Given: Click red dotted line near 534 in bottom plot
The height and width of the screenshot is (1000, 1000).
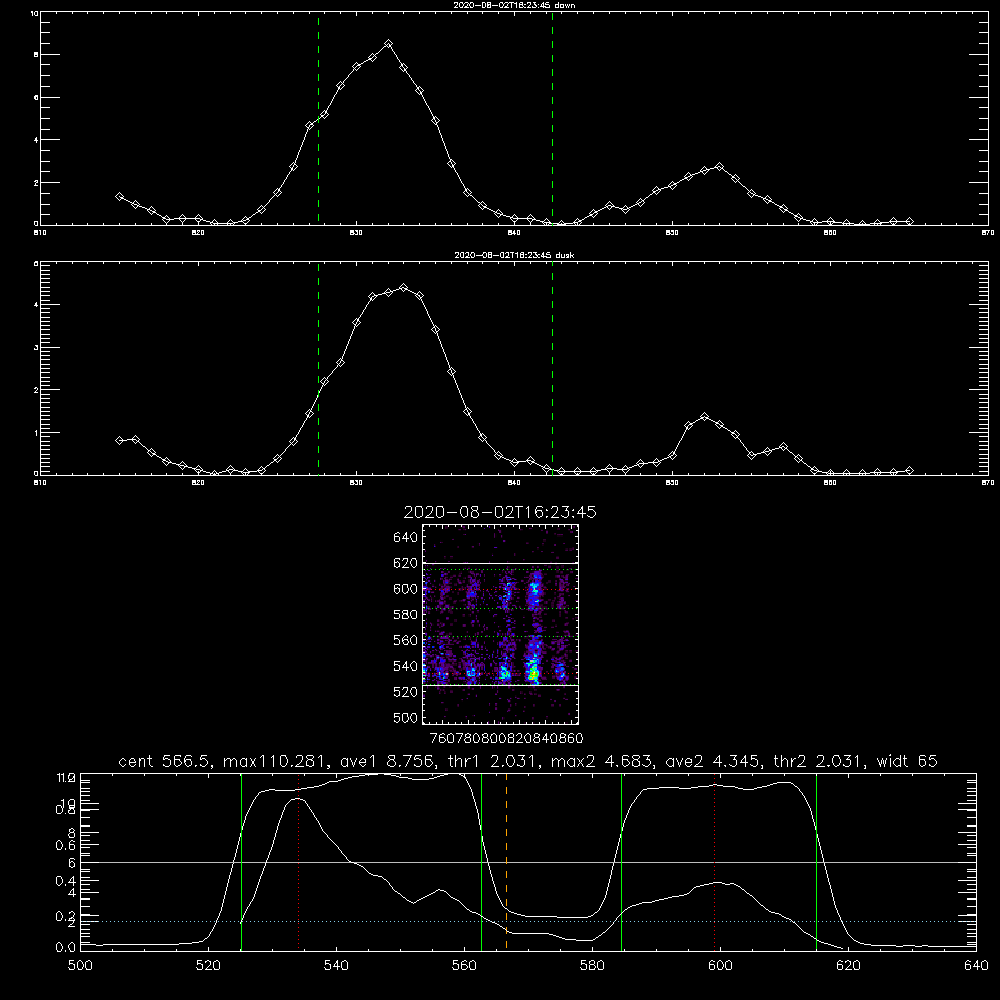Looking at the screenshot, I should tap(298, 862).
